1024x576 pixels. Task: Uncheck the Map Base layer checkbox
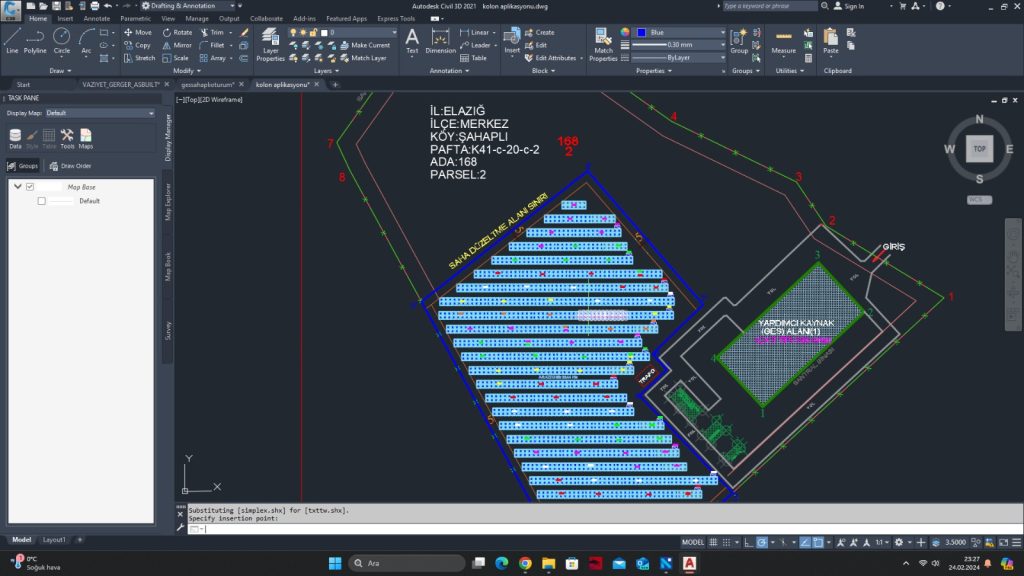coord(30,187)
